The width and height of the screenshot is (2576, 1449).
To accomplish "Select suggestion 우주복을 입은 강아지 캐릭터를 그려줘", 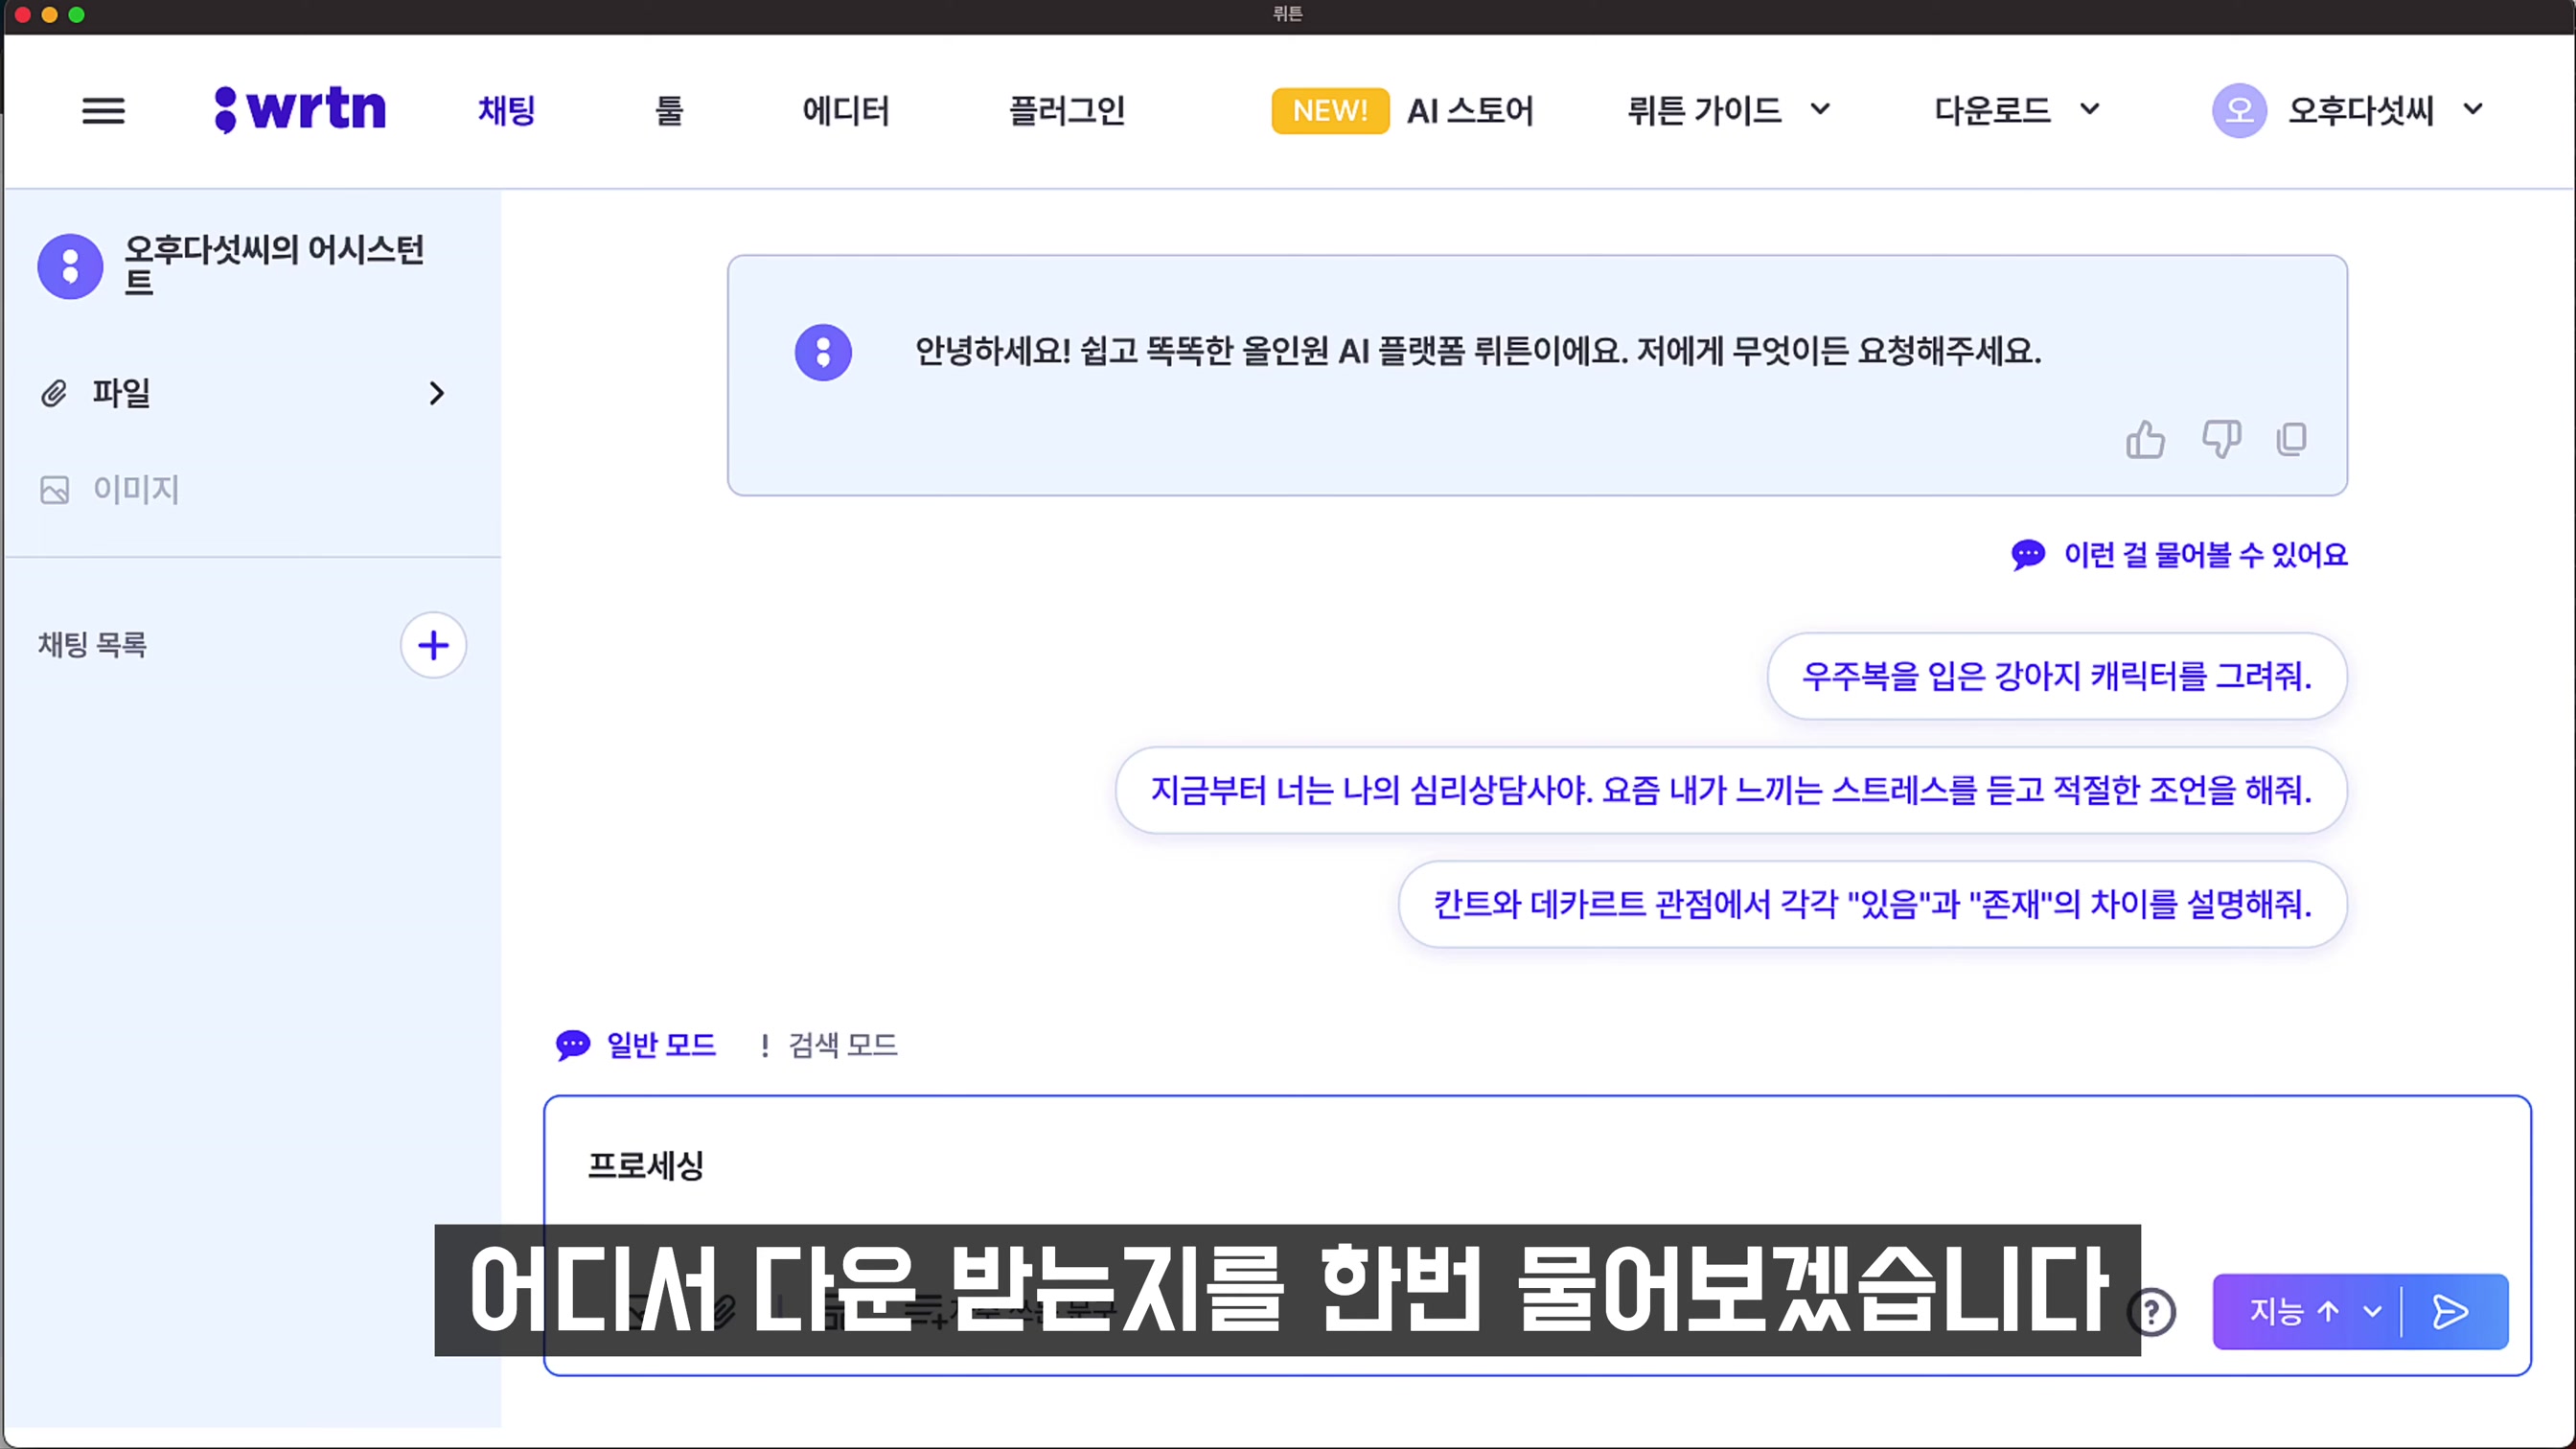I will click(x=2056, y=676).
